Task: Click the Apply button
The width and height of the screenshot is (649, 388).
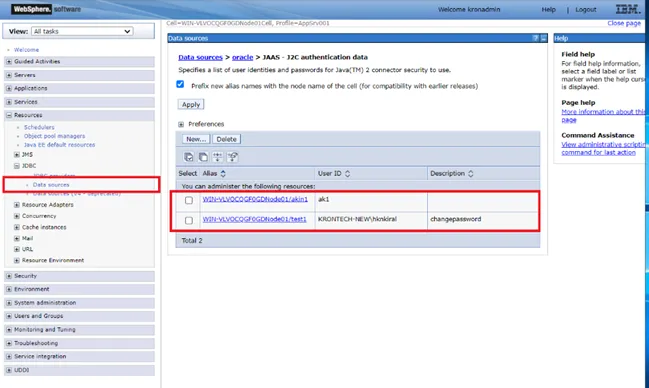Action: [191, 104]
